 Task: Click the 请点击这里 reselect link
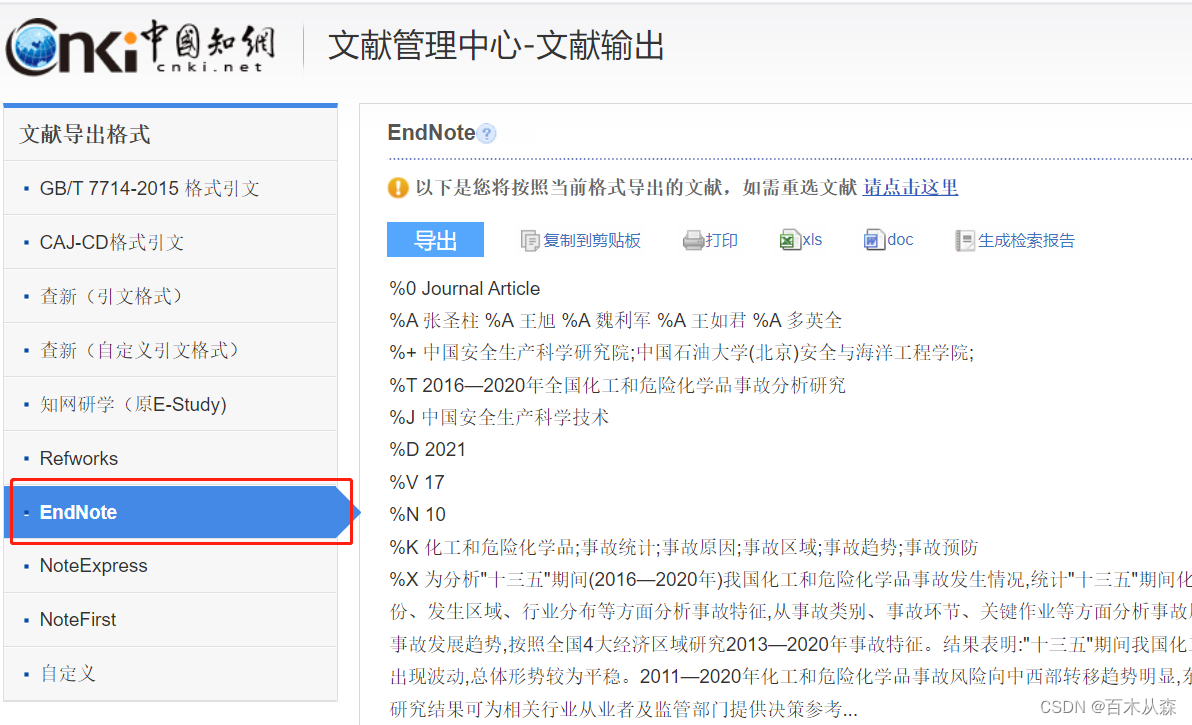[911, 187]
